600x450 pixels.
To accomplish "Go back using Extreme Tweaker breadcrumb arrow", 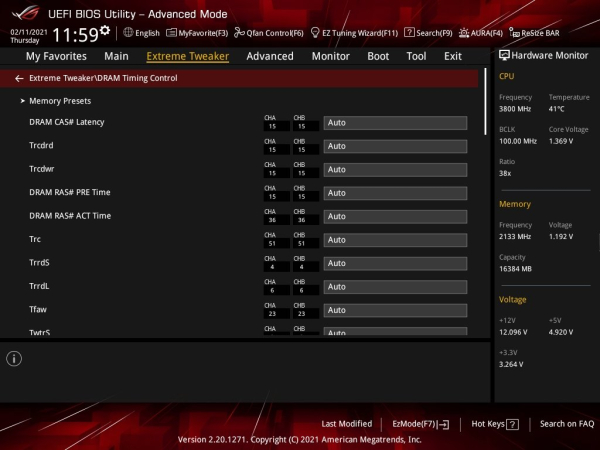I will coord(20,78).
